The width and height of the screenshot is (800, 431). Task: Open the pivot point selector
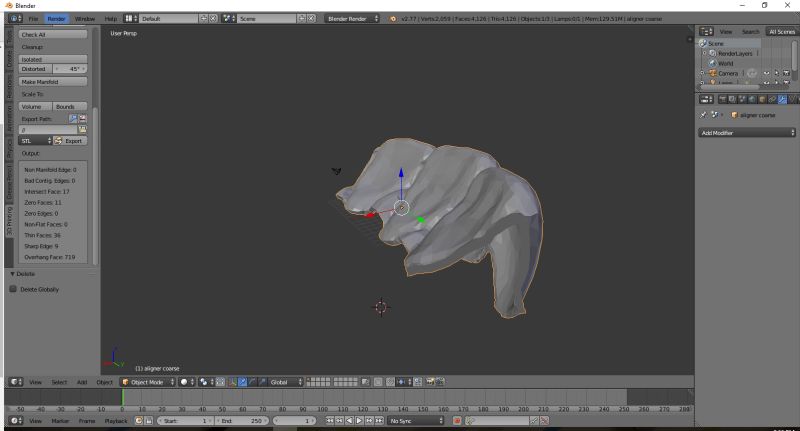click(x=206, y=382)
